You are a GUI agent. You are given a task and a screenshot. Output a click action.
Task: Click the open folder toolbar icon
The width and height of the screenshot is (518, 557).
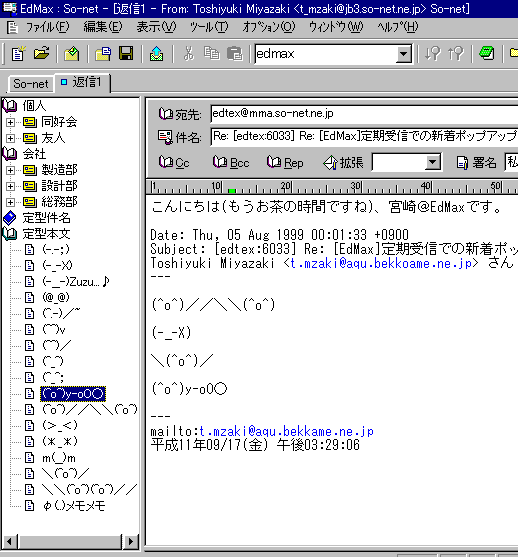42,54
